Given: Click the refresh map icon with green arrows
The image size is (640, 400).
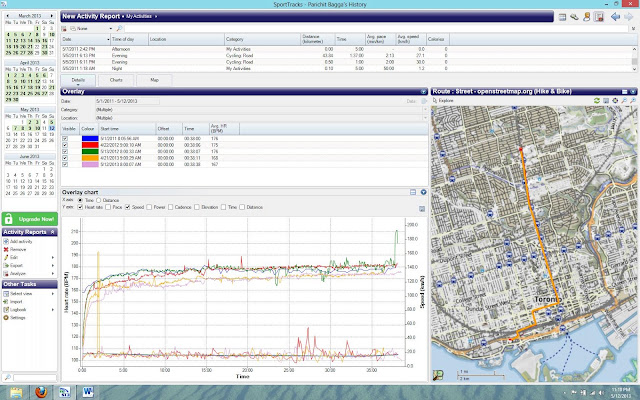Looking at the screenshot, I should pos(597,100).
